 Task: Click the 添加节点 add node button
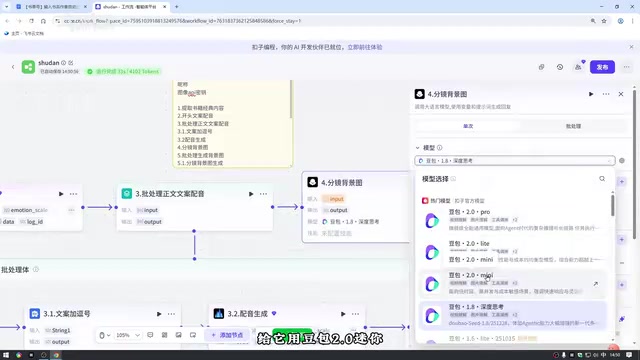[227, 335]
